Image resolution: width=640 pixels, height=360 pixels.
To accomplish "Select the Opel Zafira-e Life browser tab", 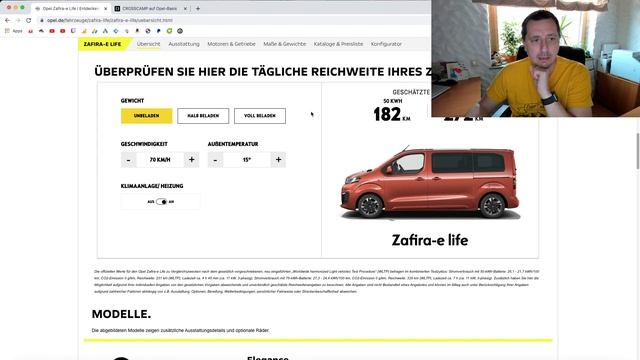I will 71,8.
